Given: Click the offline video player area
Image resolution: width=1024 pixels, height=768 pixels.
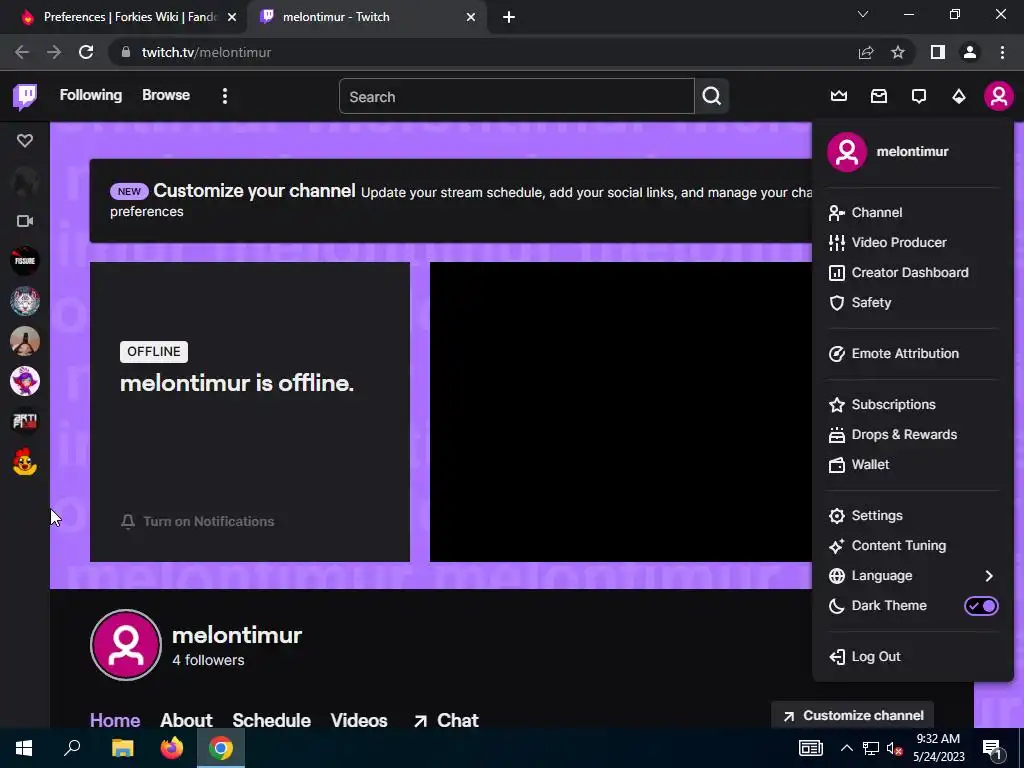Looking at the screenshot, I should [x=620, y=411].
